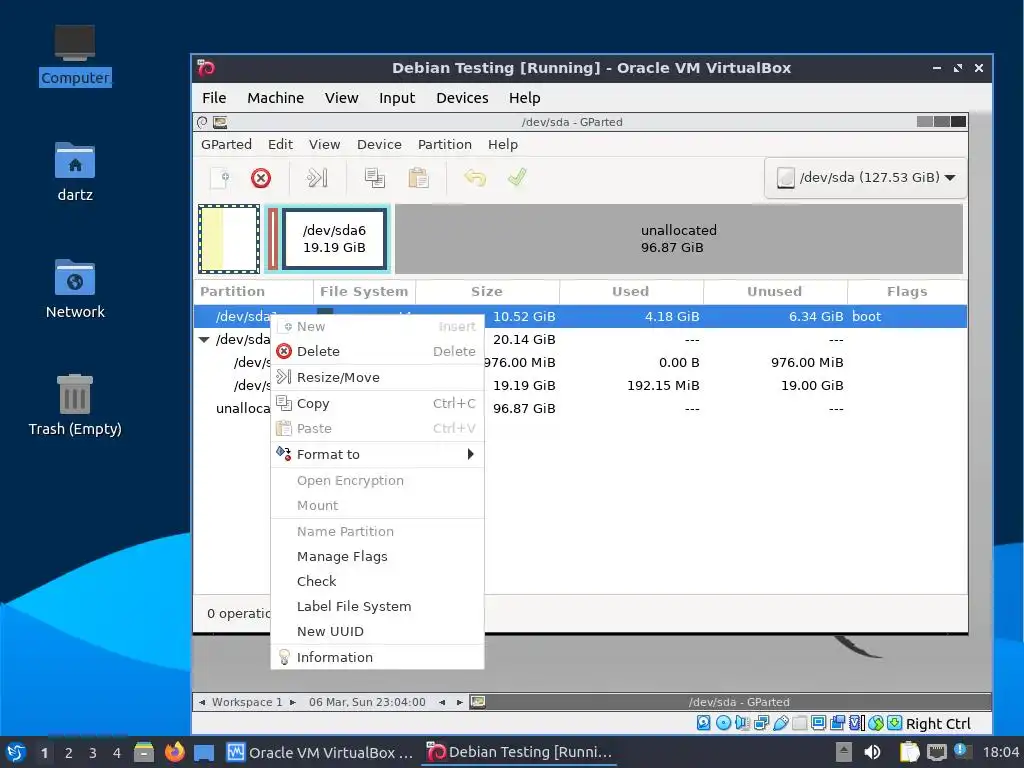Click the volume speaker icon in system tray
This screenshot has height=768, width=1024.
tap(872, 752)
